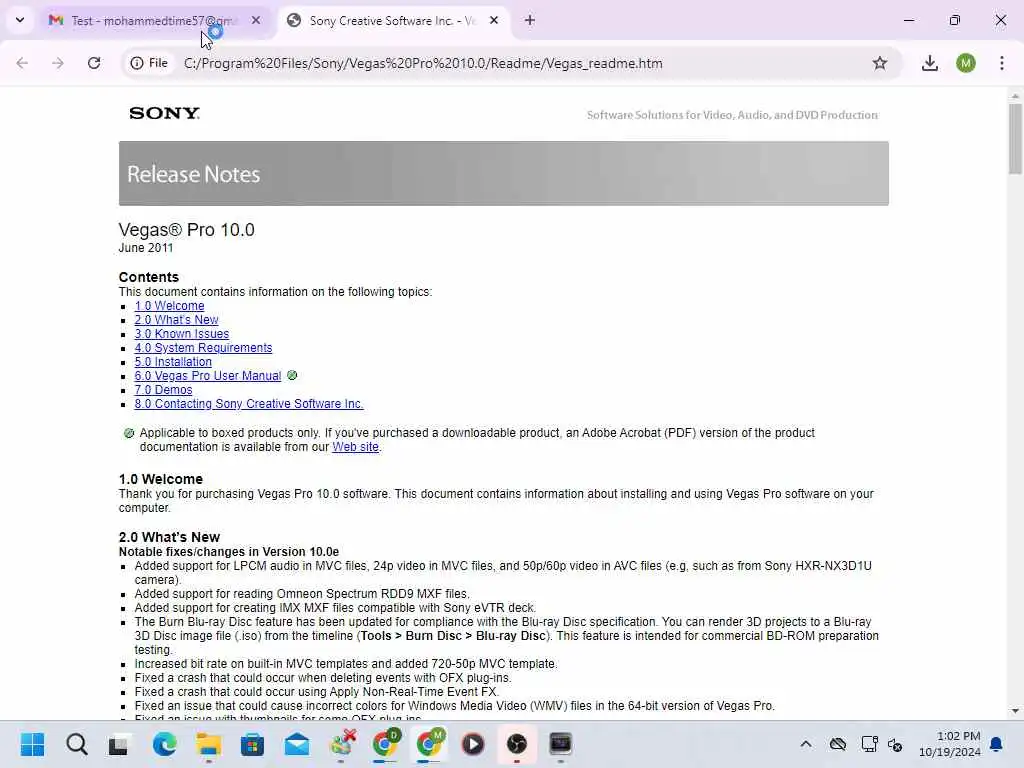The width and height of the screenshot is (1024, 768).
Task: Follow the Web site link
Action: click(x=355, y=447)
